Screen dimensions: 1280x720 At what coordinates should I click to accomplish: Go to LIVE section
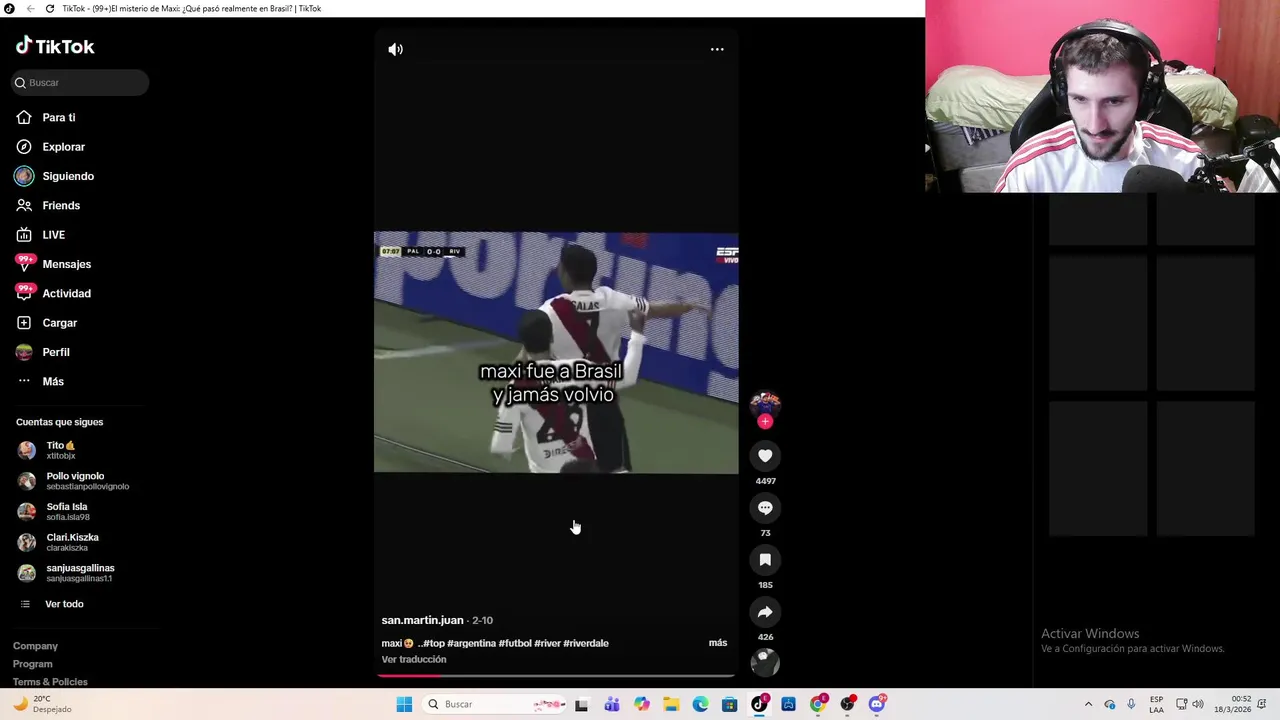coord(53,235)
